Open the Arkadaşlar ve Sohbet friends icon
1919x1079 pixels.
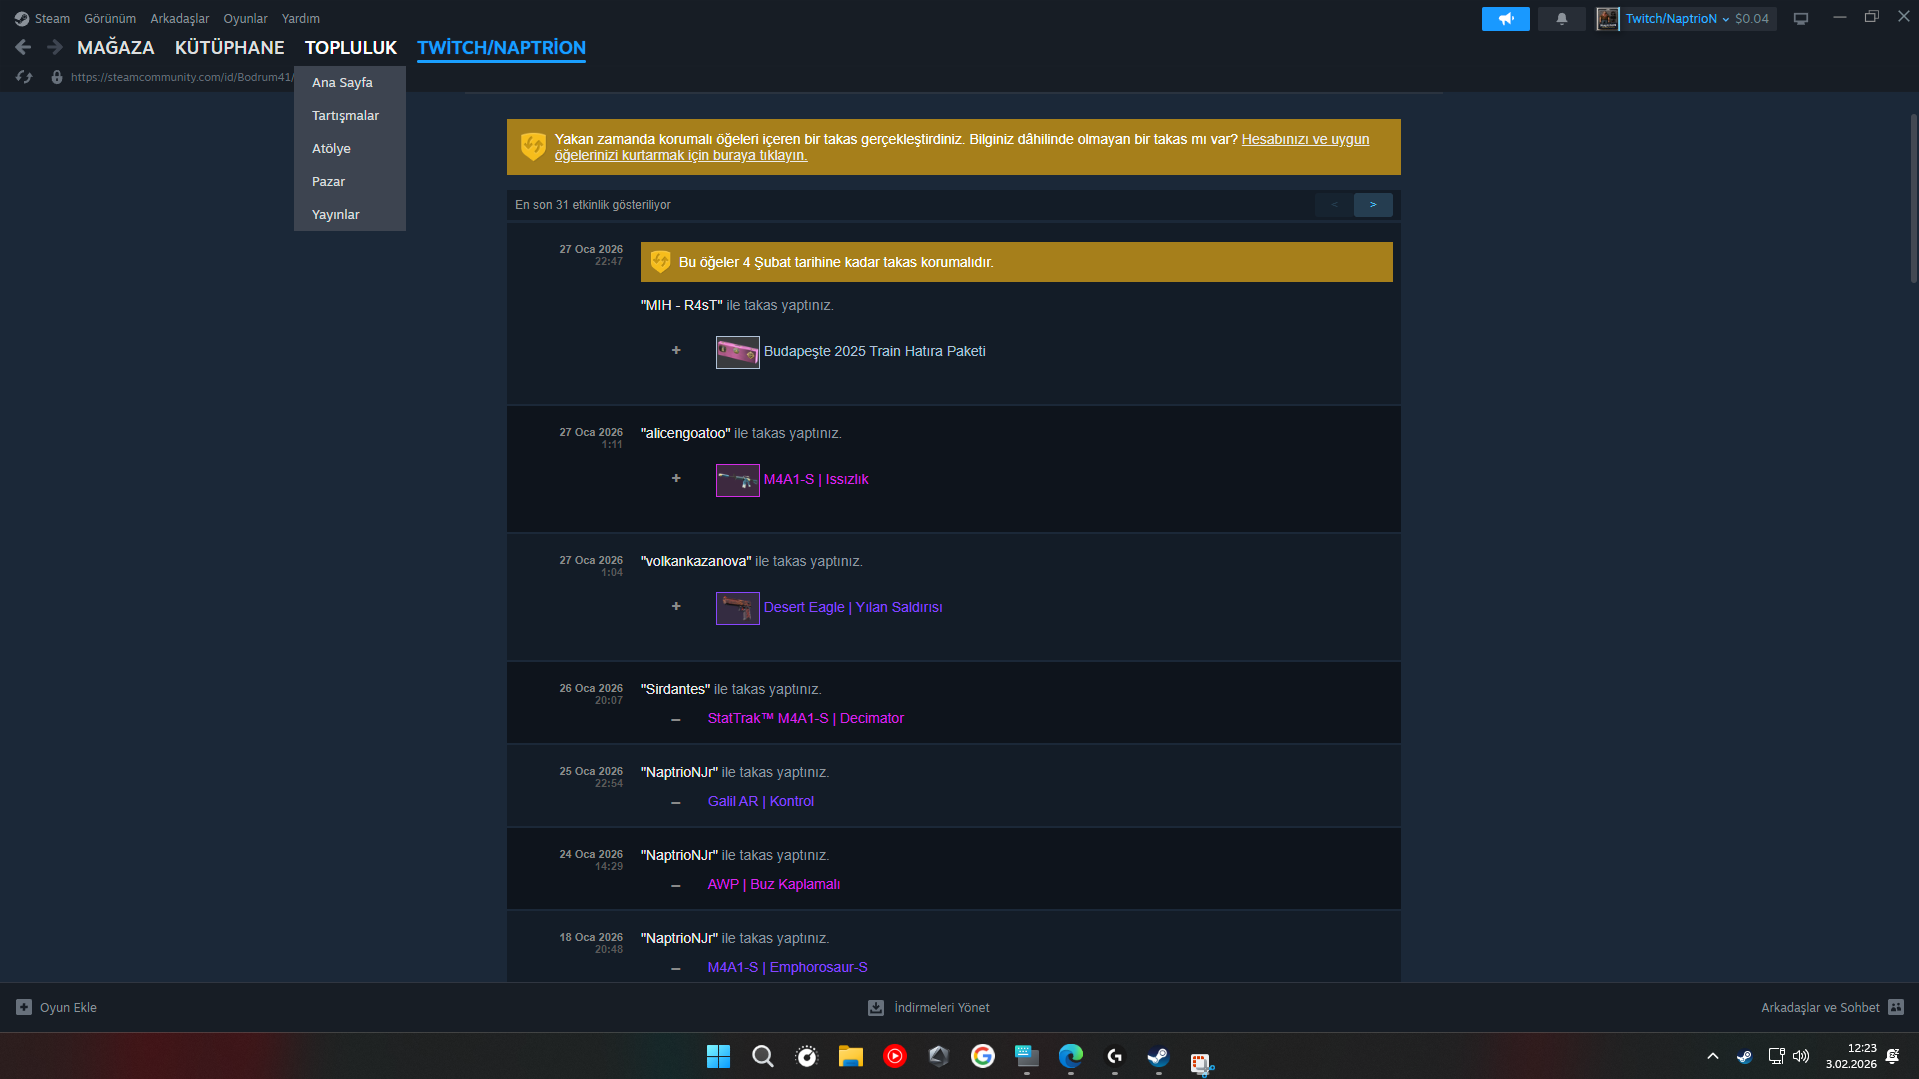click(1896, 1007)
